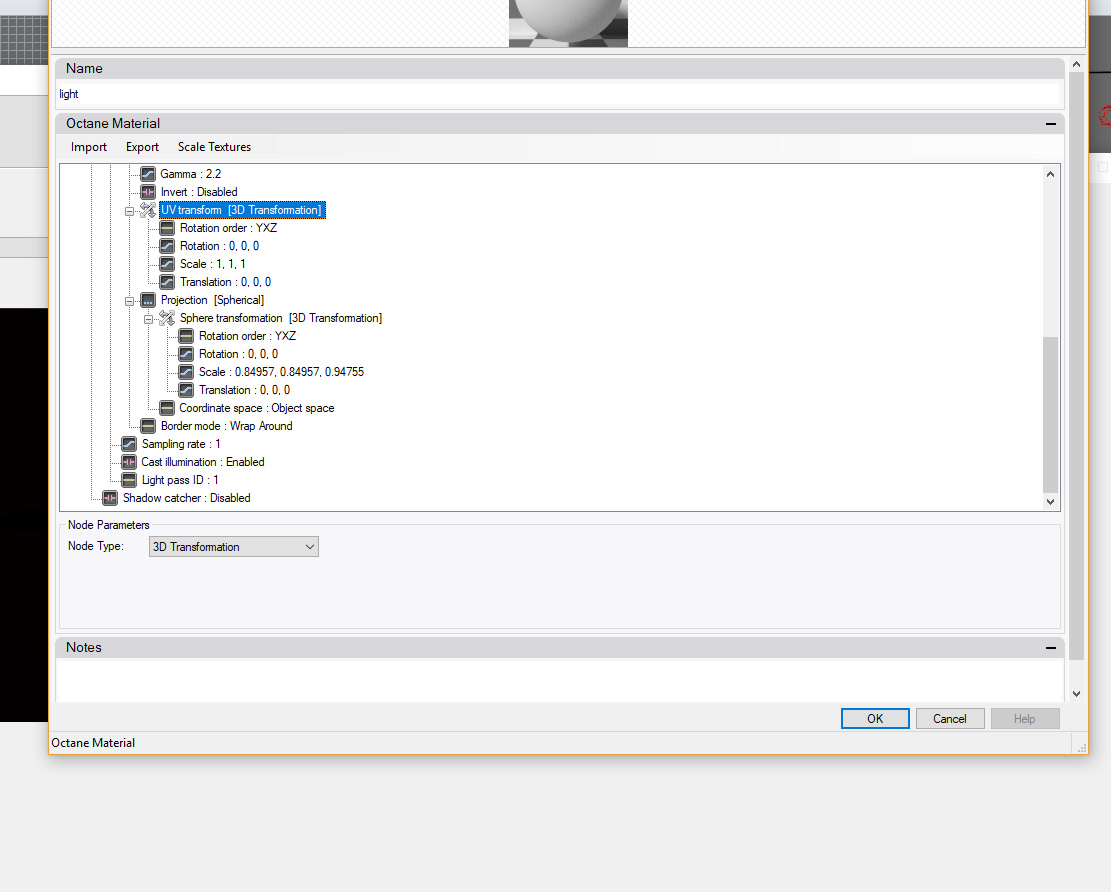This screenshot has width=1111, height=892.
Task: Select Scale : 1, 1, 1 row
Action: point(213,264)
